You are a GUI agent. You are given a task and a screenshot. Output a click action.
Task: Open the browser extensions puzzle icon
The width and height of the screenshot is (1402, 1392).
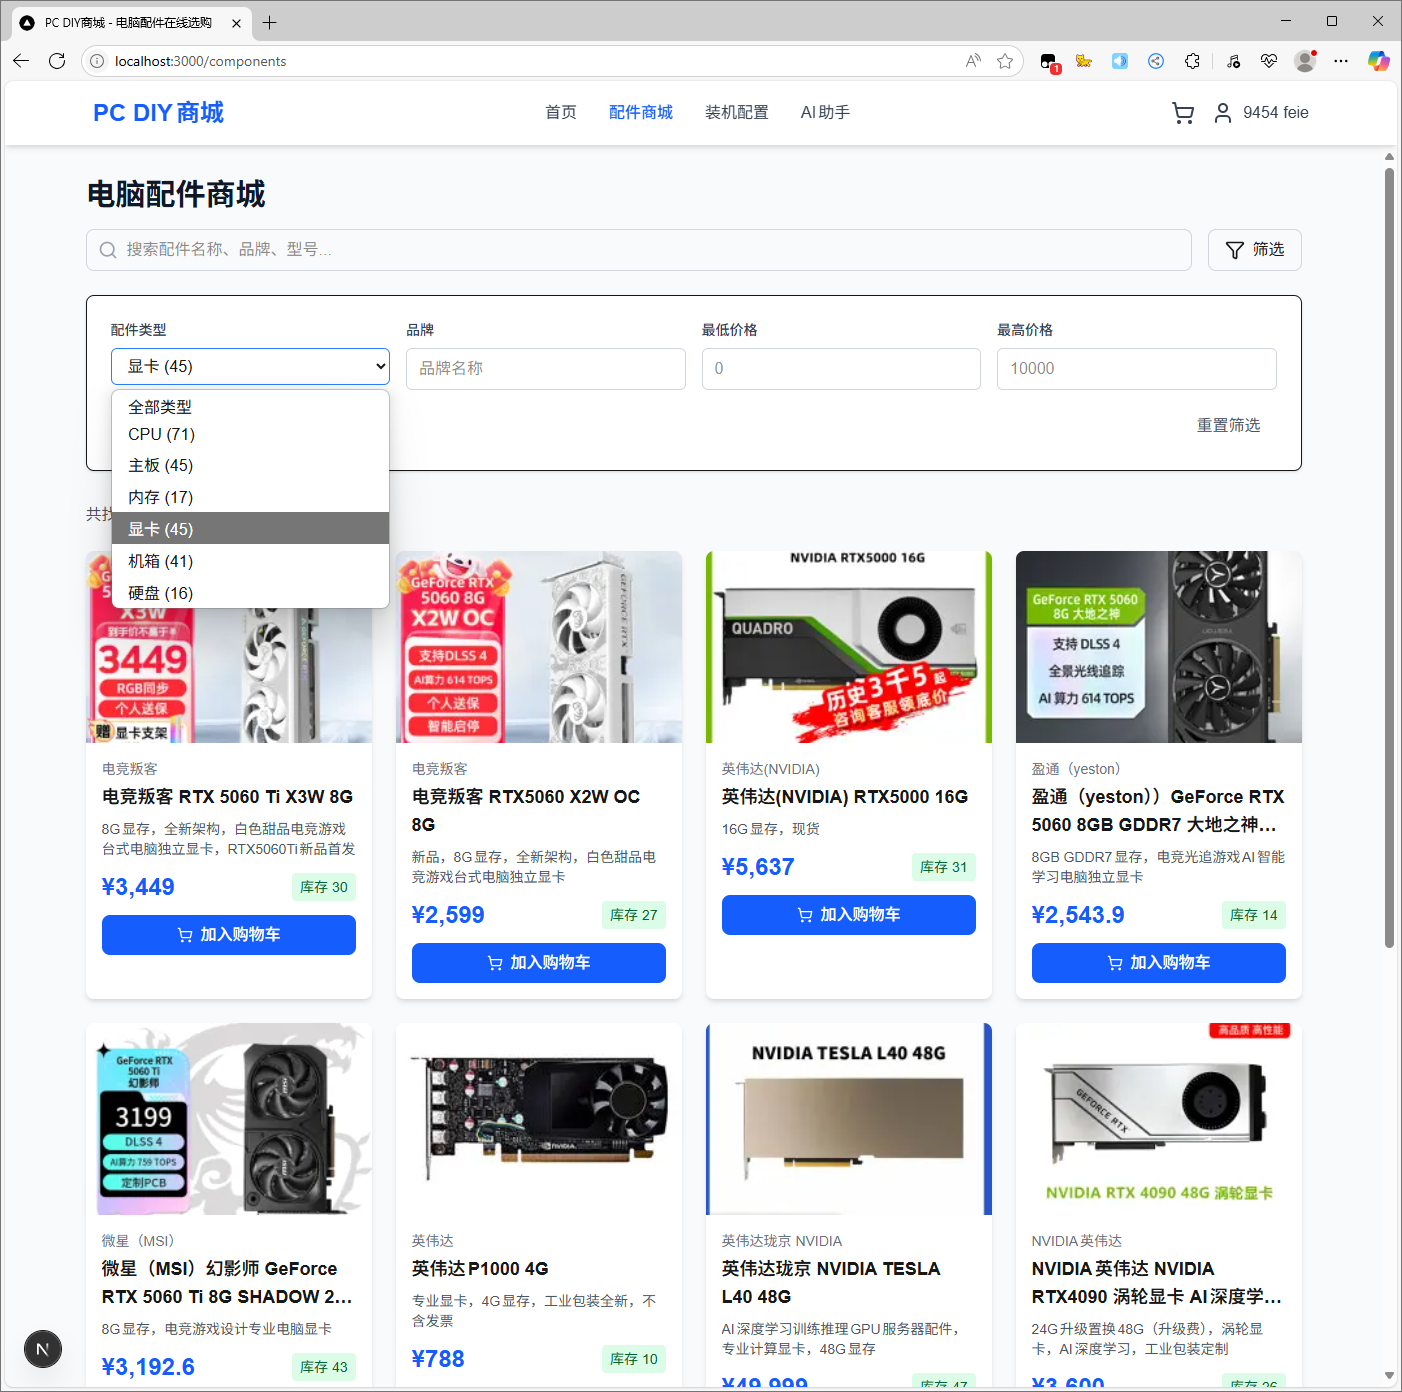pyautogui.click(x=1192, y=61)
